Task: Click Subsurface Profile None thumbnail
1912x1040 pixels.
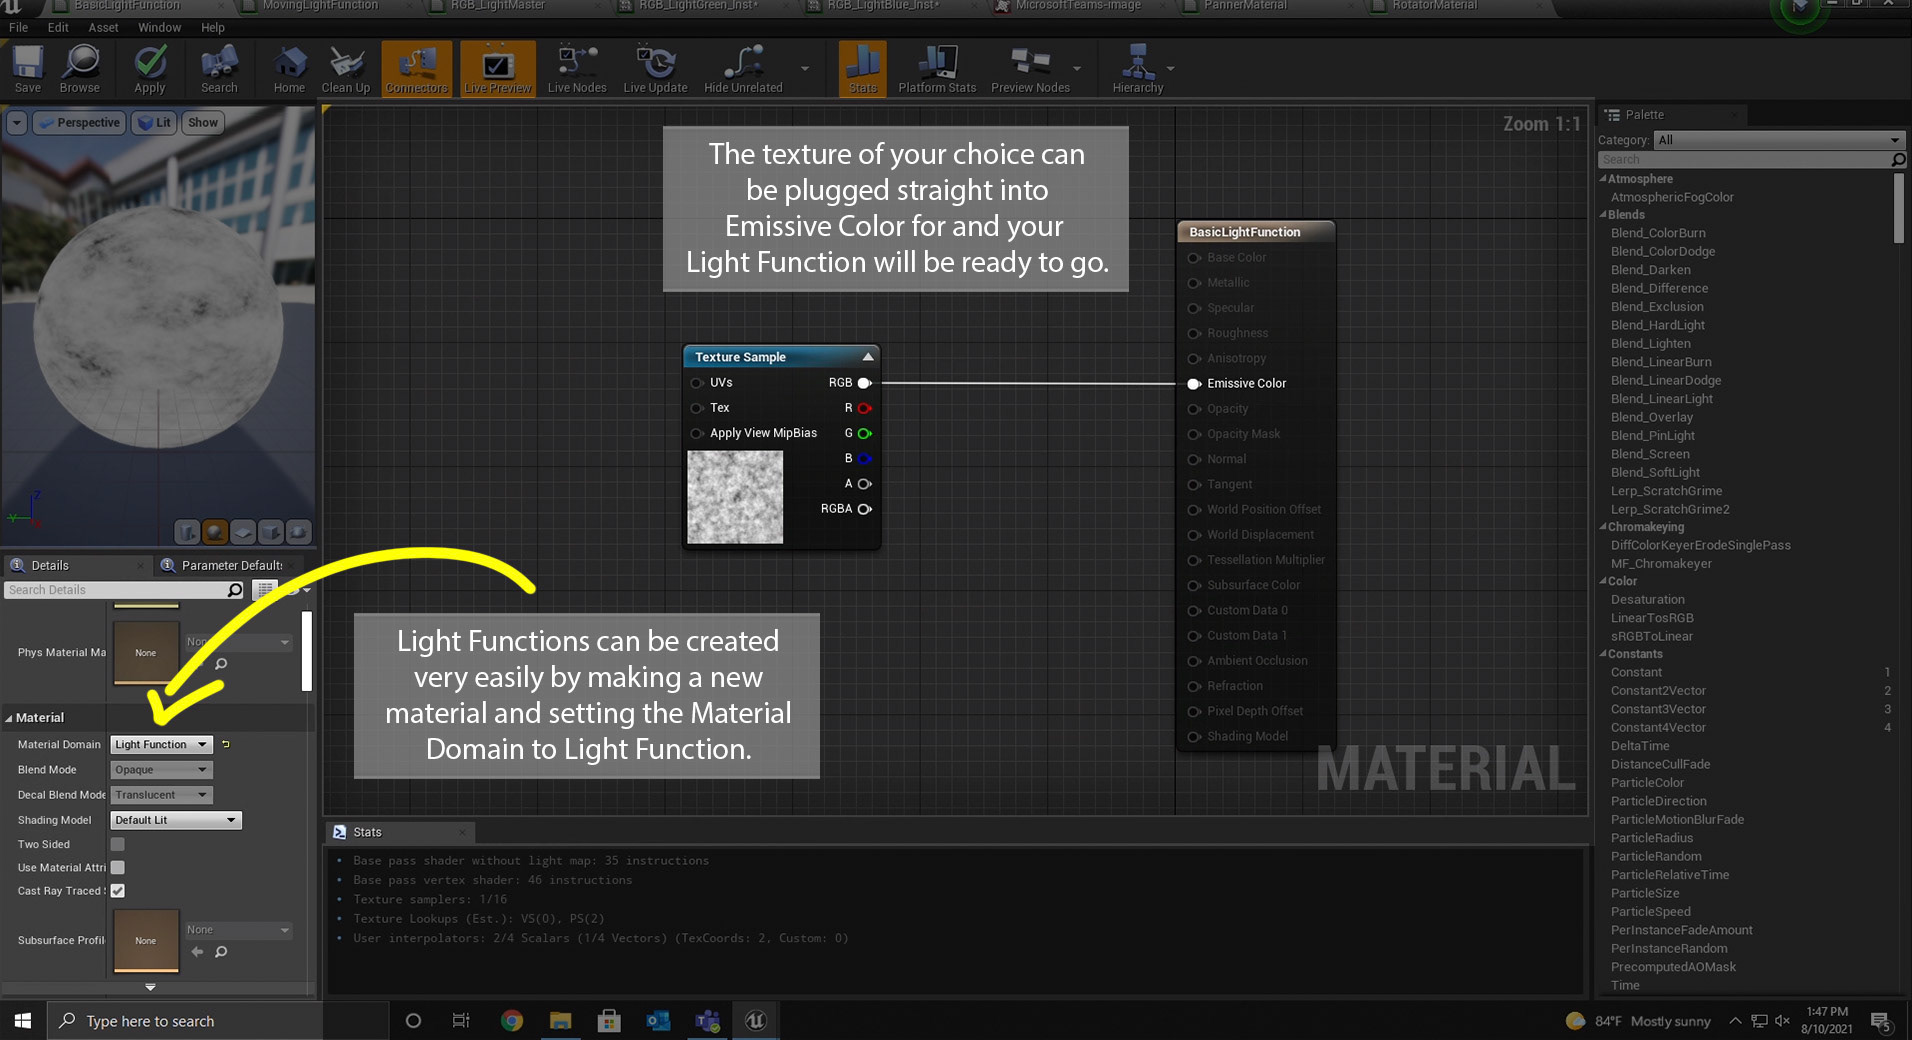Action: pyautogui.click(x=146, y=940)
